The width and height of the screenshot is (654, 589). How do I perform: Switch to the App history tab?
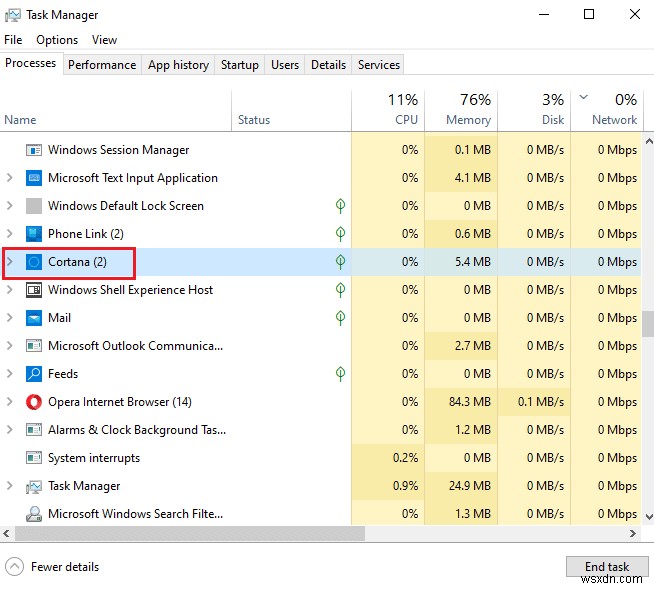coord(178,65)
